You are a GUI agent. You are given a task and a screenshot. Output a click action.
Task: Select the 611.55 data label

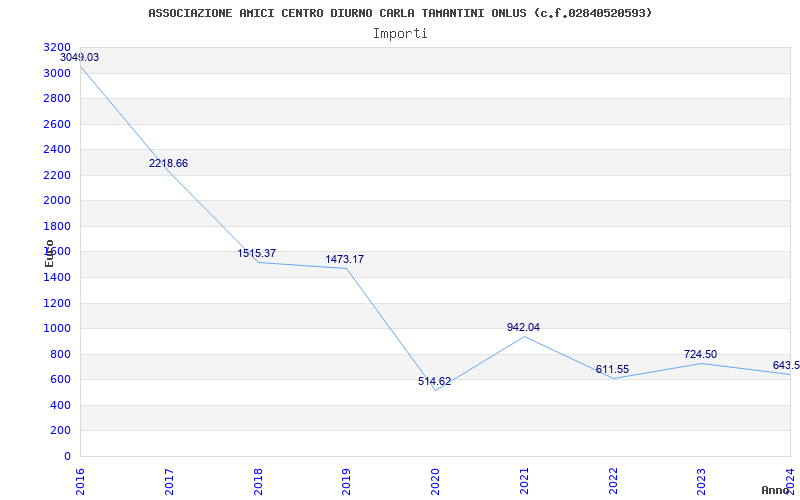pyautogui.click(x=612, y=369)
